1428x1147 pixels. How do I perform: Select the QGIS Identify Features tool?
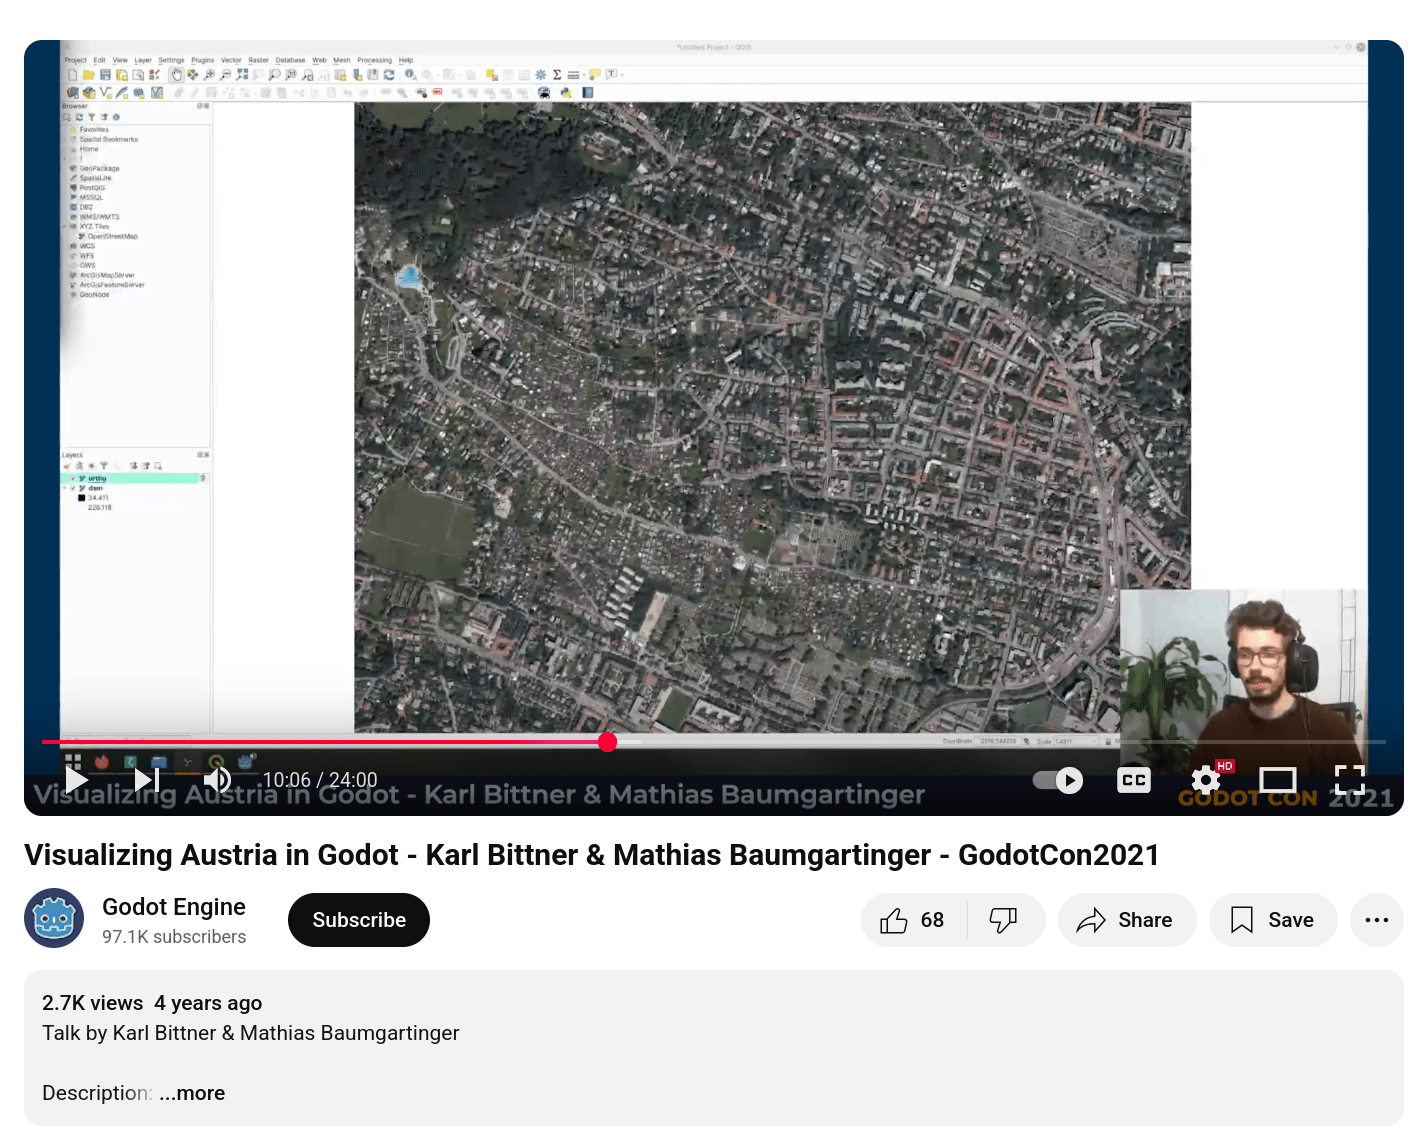411,75
